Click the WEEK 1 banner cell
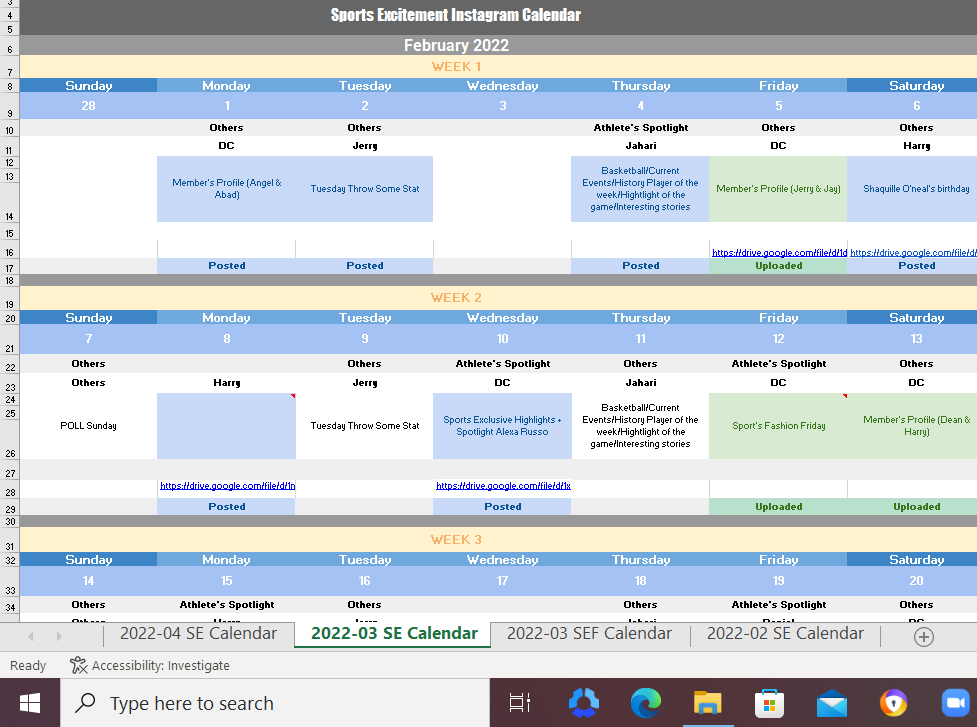977x727 pixels. coord(456,66)
